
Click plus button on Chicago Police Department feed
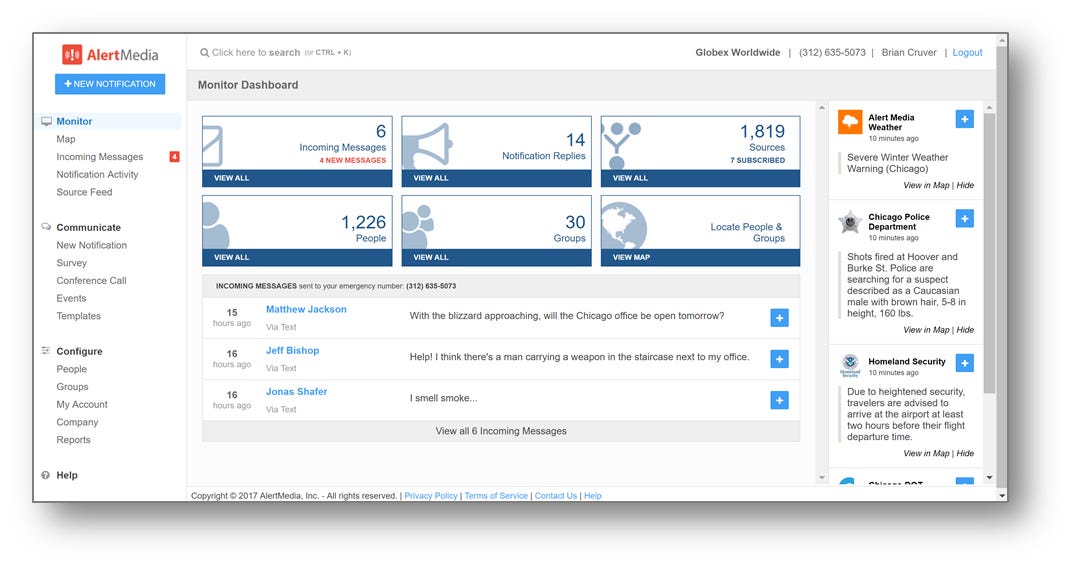964,219
